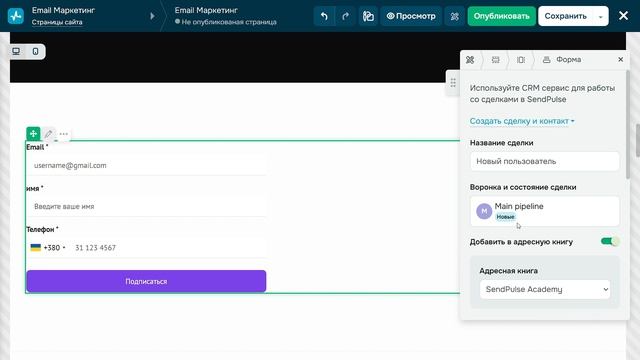Click the purple Подписаться button
Viewport: 640px width, 360px height.
(x=146, y=281)
